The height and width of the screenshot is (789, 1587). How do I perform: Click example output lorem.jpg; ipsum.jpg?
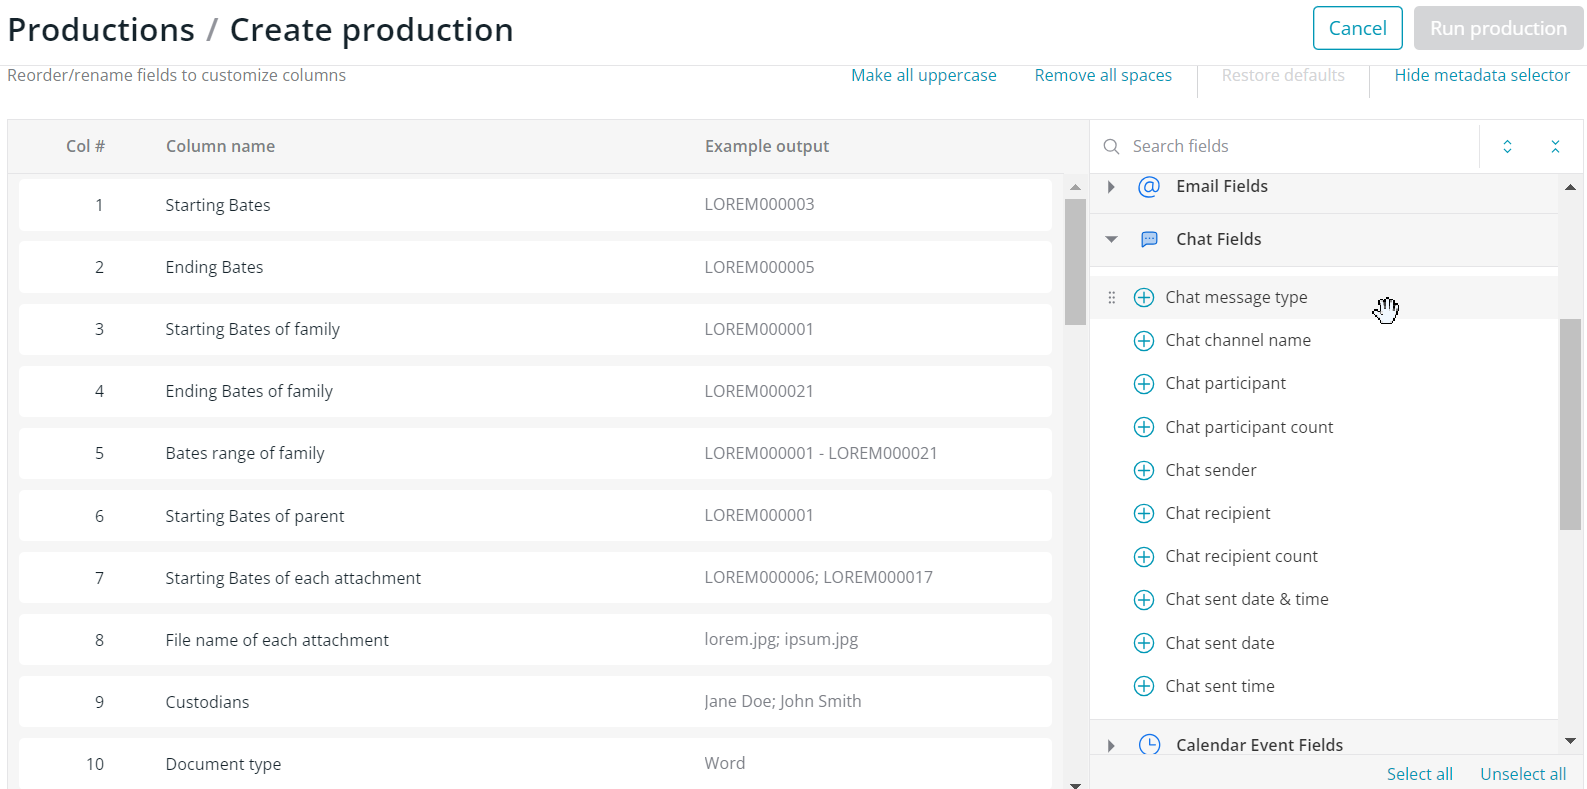(x=781, y=639)
